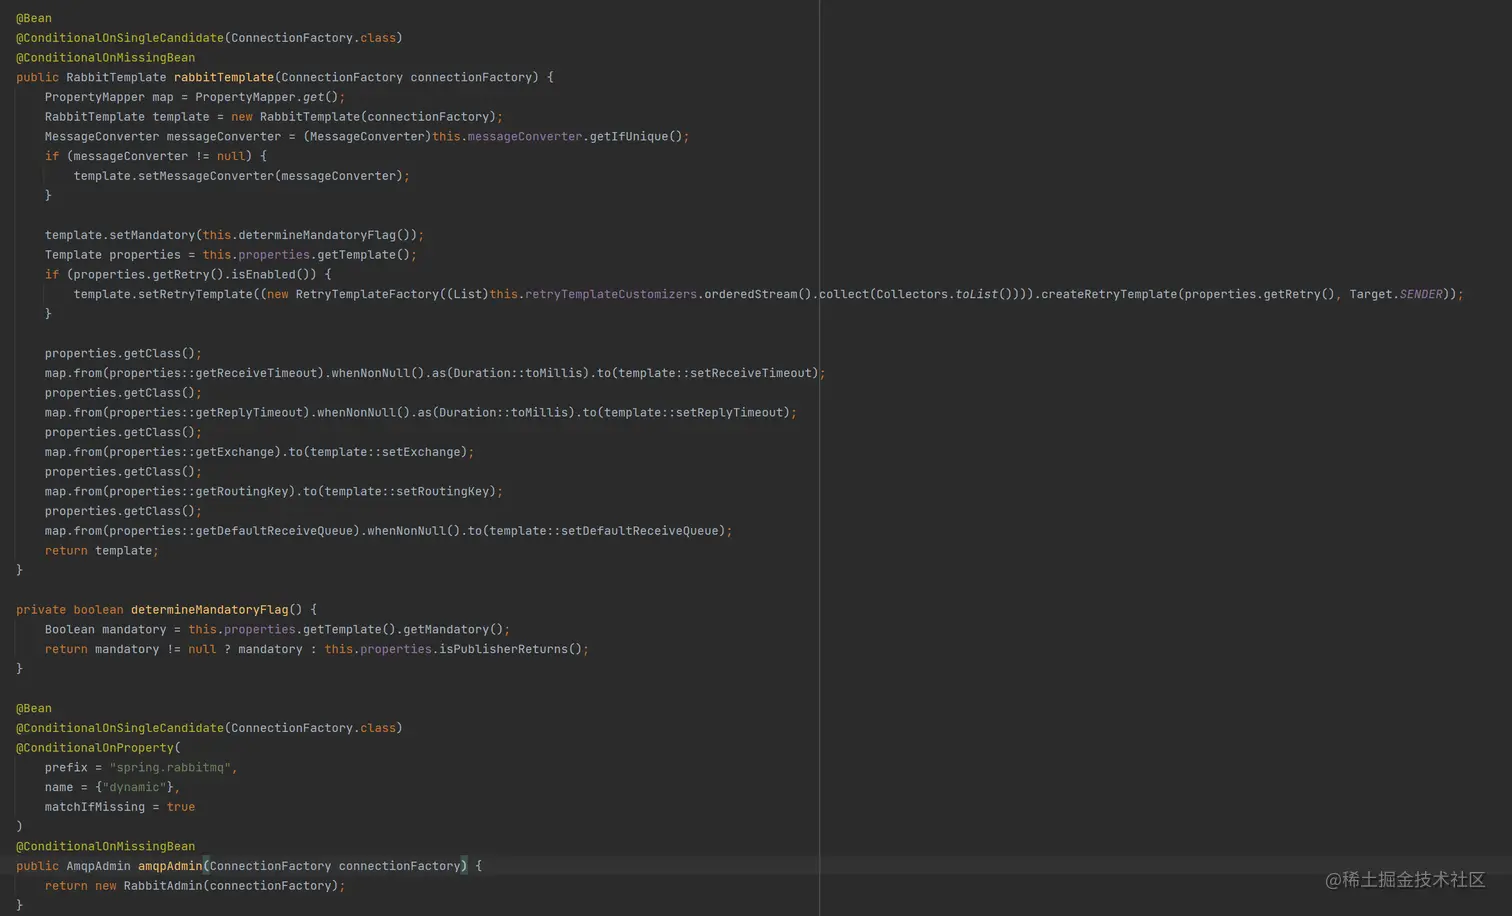Click the PropertyMapper.get() call
1512x916 pixels.
[x=266, y=97]
